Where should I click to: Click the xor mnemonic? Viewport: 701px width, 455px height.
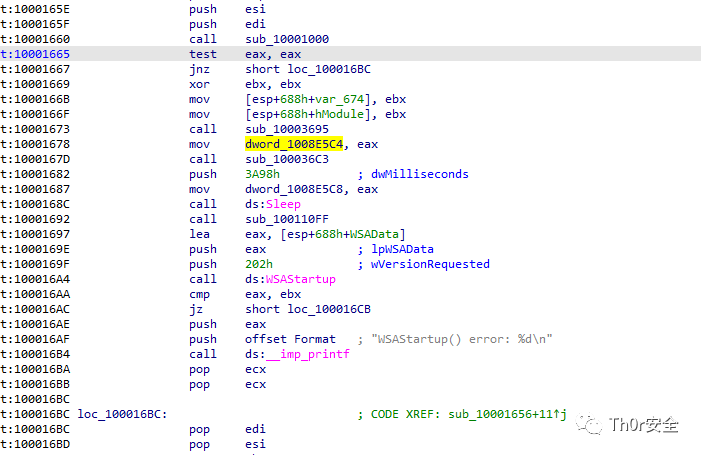click(x=199, y=84)
